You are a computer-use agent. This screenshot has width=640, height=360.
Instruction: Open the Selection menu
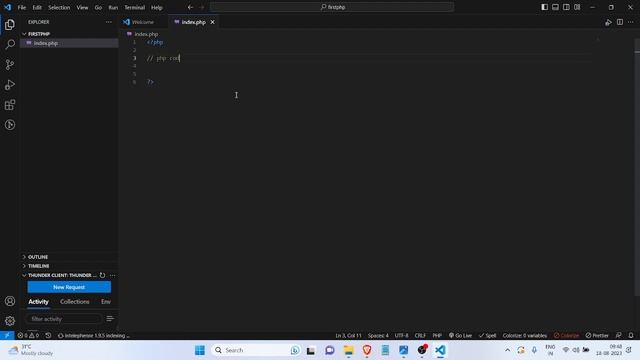[x=59, y=7]
